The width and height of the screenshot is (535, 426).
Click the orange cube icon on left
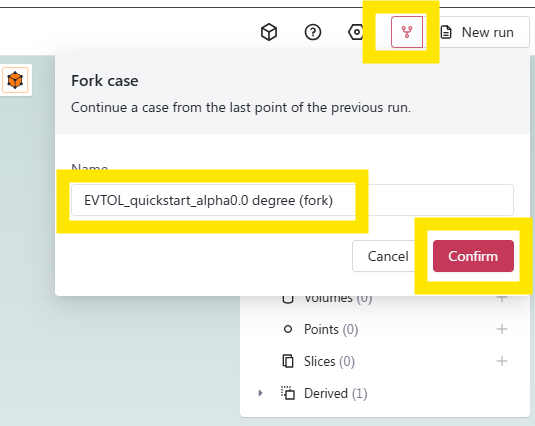[x=15, y=80]
